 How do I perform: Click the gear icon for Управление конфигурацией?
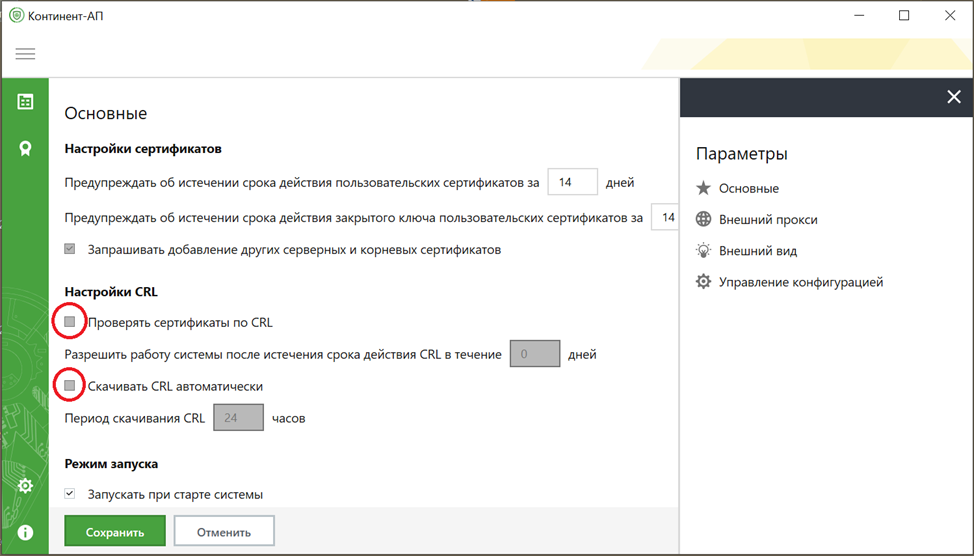coord(703,282)
